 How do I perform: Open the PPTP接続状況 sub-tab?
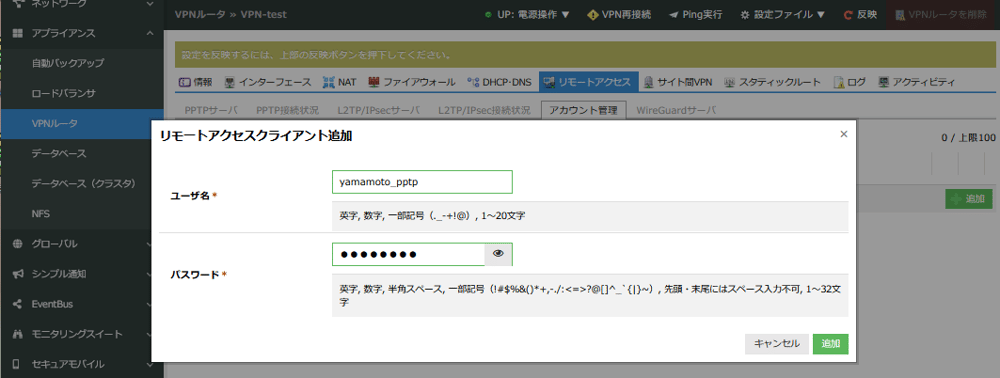287,110
